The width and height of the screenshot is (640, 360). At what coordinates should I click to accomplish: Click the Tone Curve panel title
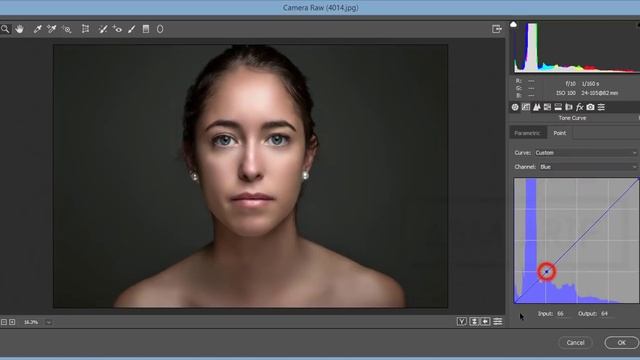point(572,118)
